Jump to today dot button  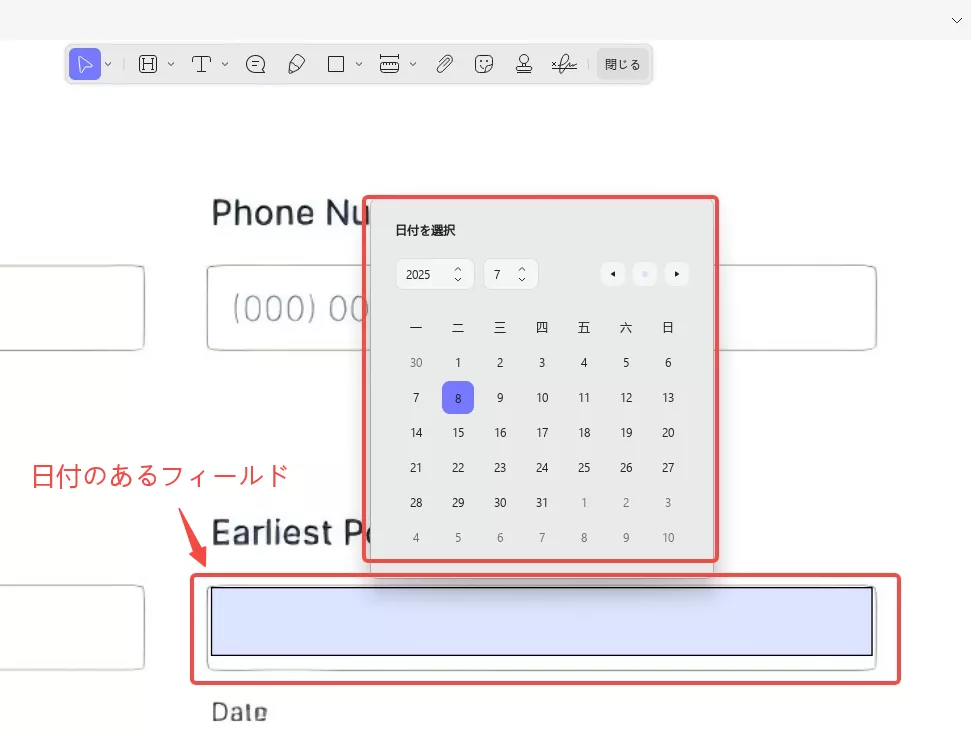645,274
